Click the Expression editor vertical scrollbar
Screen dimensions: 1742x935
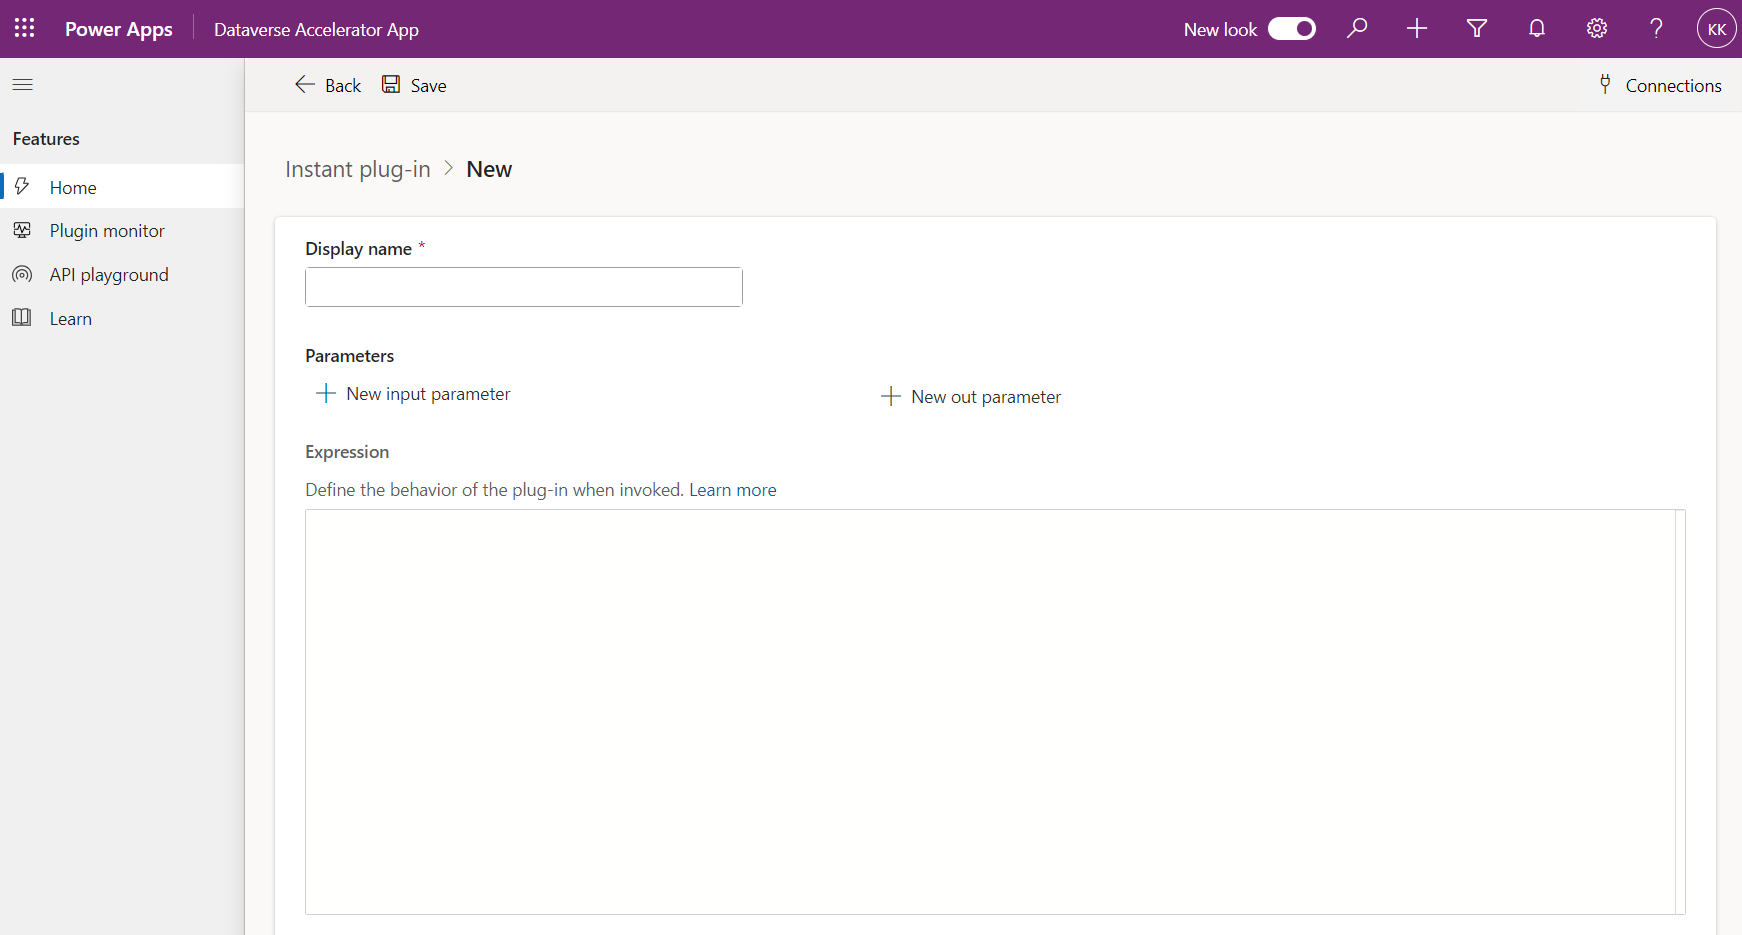[1680, 712]
